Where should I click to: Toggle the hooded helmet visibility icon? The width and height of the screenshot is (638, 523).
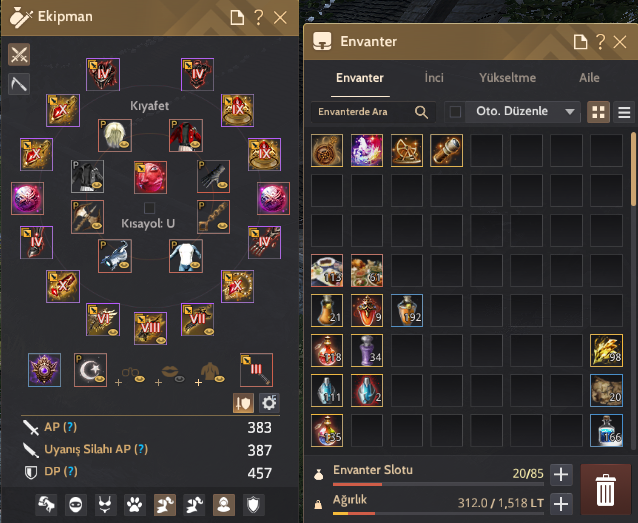tap(223, 505)
